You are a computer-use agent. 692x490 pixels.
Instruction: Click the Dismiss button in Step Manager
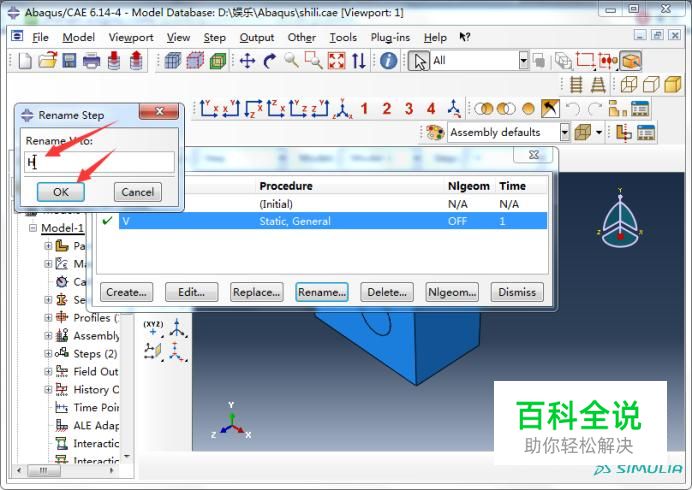click(517, 292)
